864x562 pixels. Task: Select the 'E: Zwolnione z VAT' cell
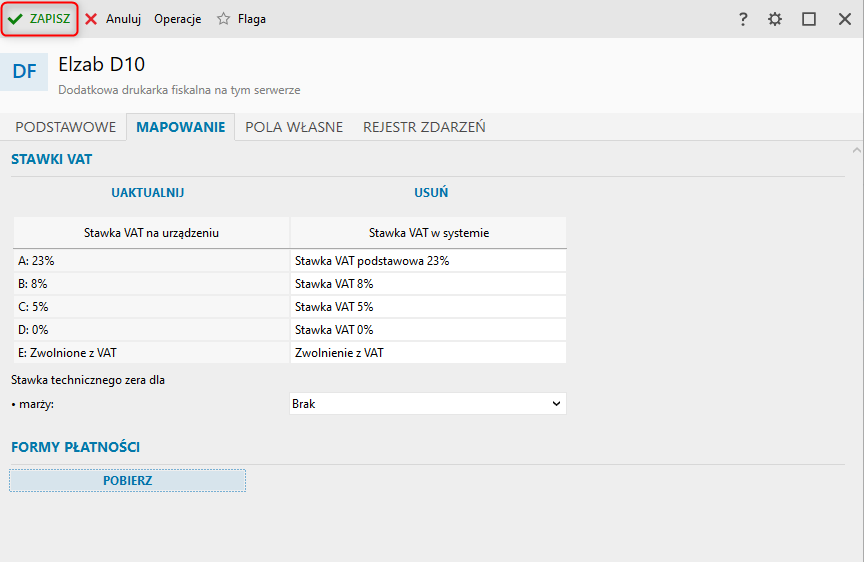[152, 353]
